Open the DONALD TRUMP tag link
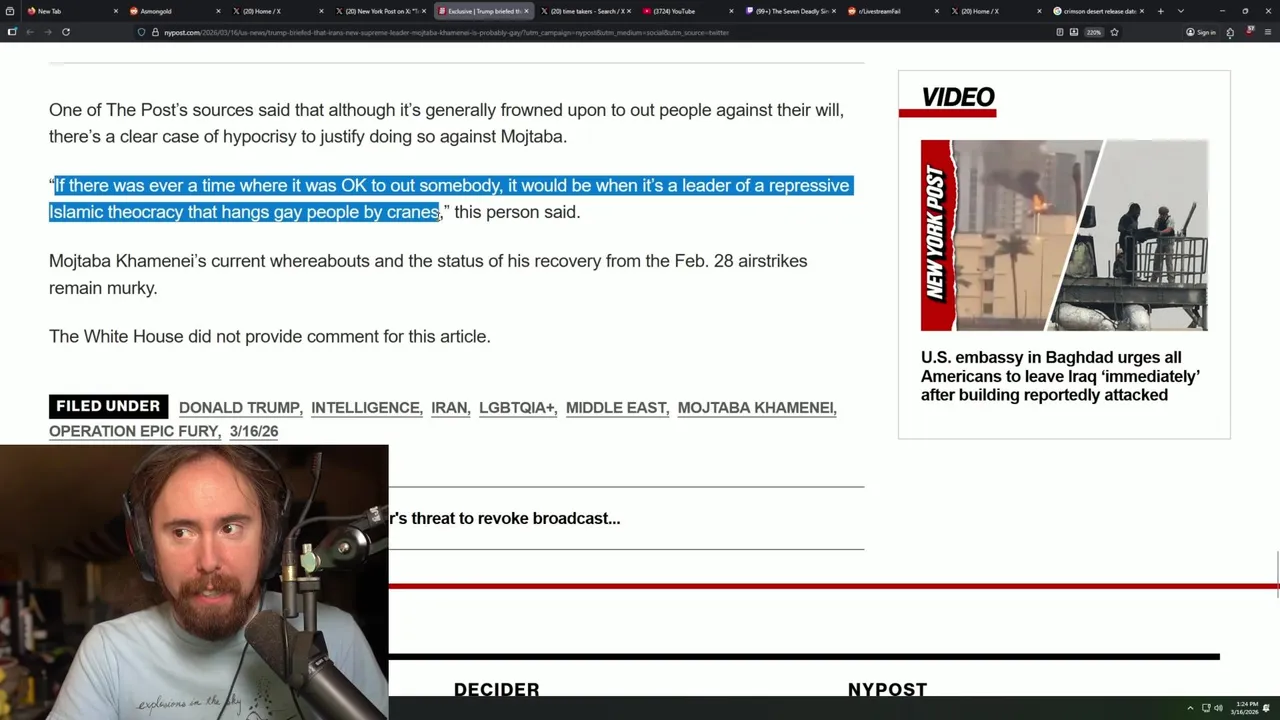This screenshot has width=1280, height=720. (239, 407)
